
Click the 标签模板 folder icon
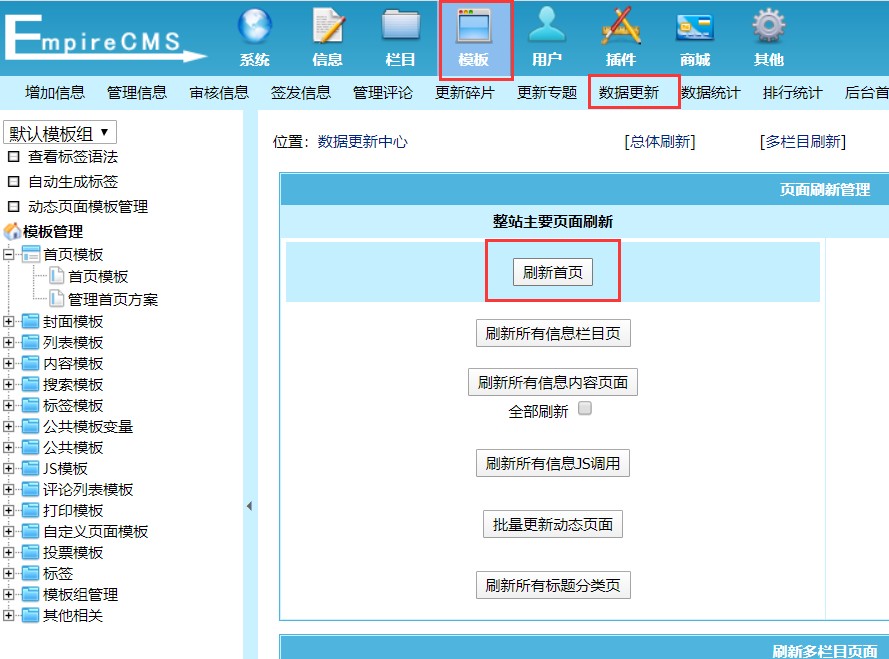[x=31, y=405]
